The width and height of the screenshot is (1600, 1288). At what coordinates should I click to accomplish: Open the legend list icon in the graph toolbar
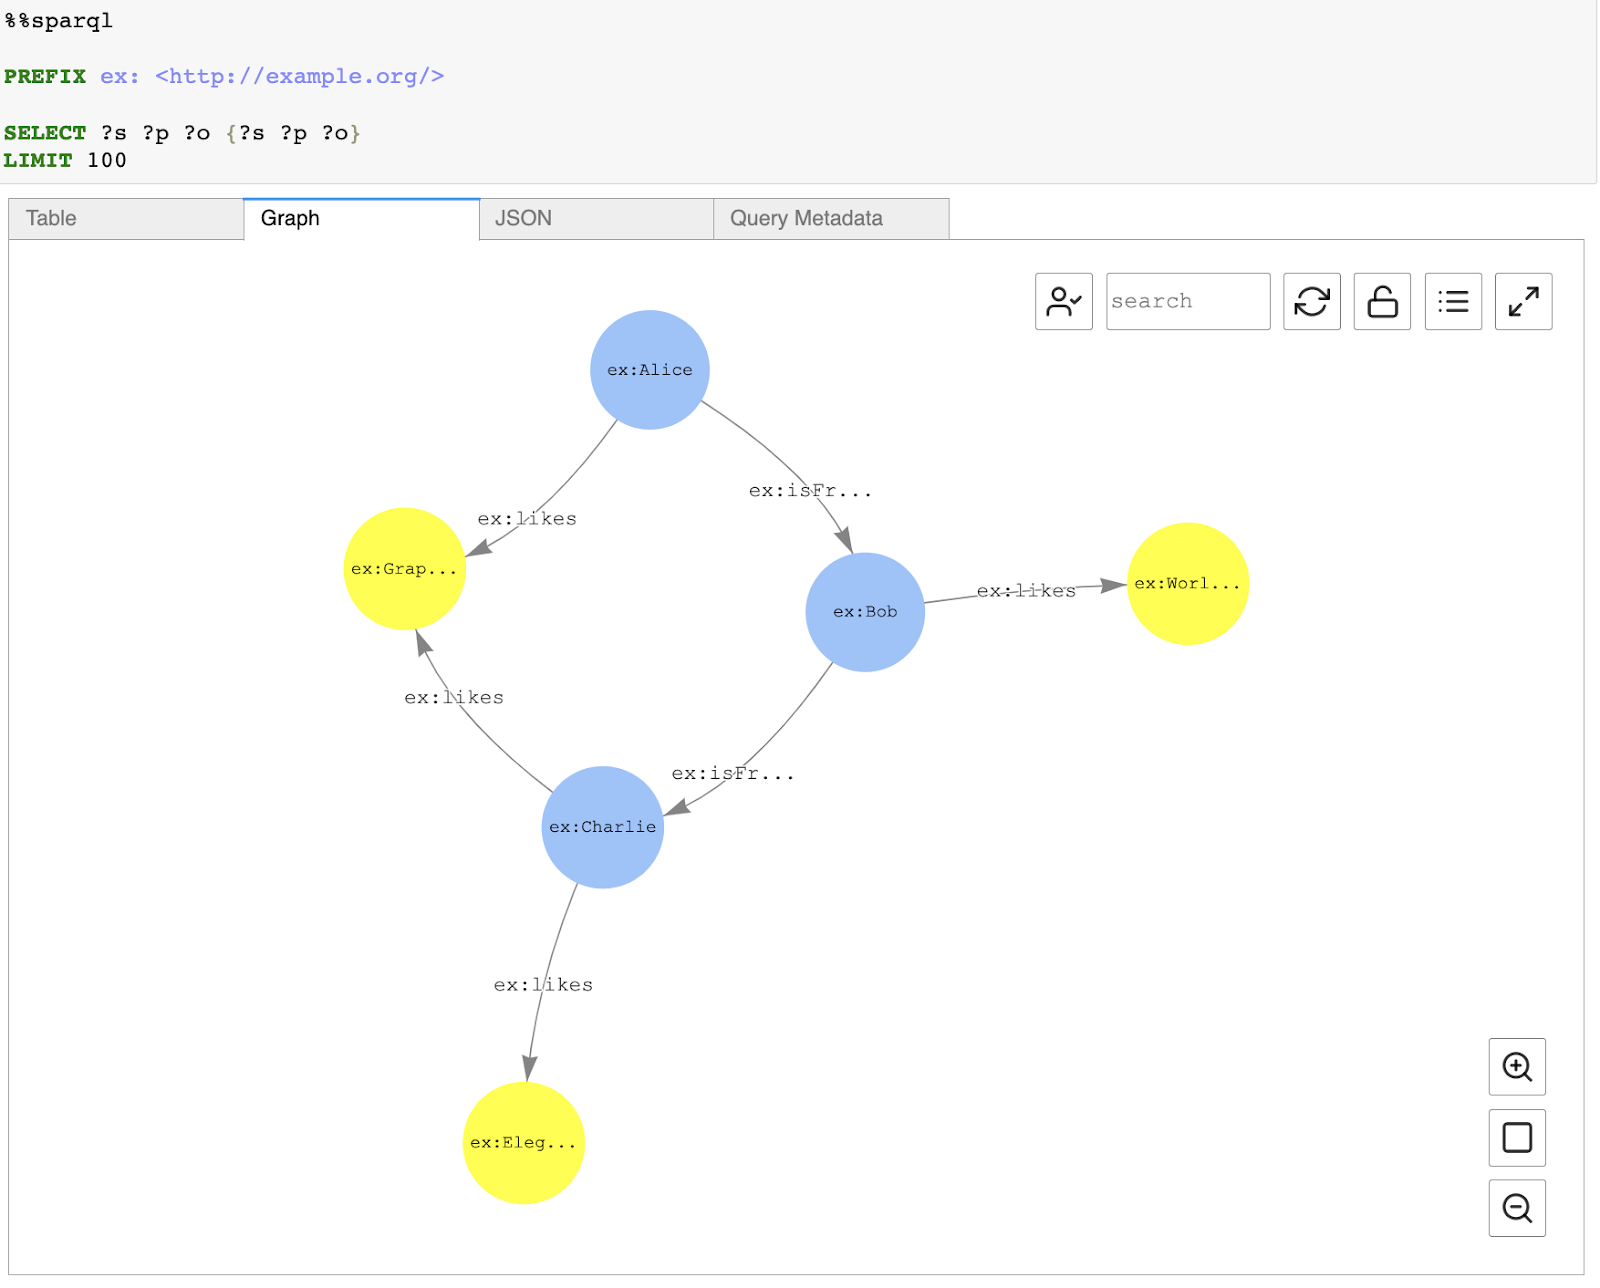pyautogui.click(x=1452, y=301)
